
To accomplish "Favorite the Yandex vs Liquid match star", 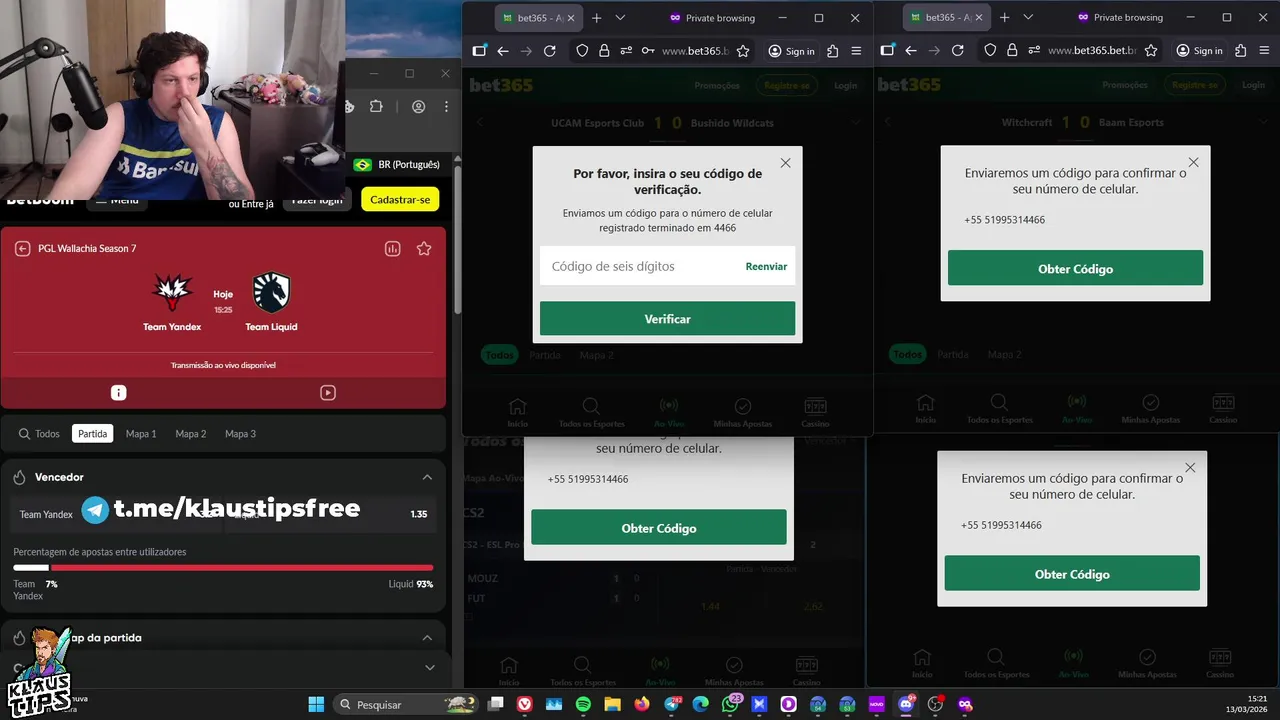I will click(x=424, y=248).
